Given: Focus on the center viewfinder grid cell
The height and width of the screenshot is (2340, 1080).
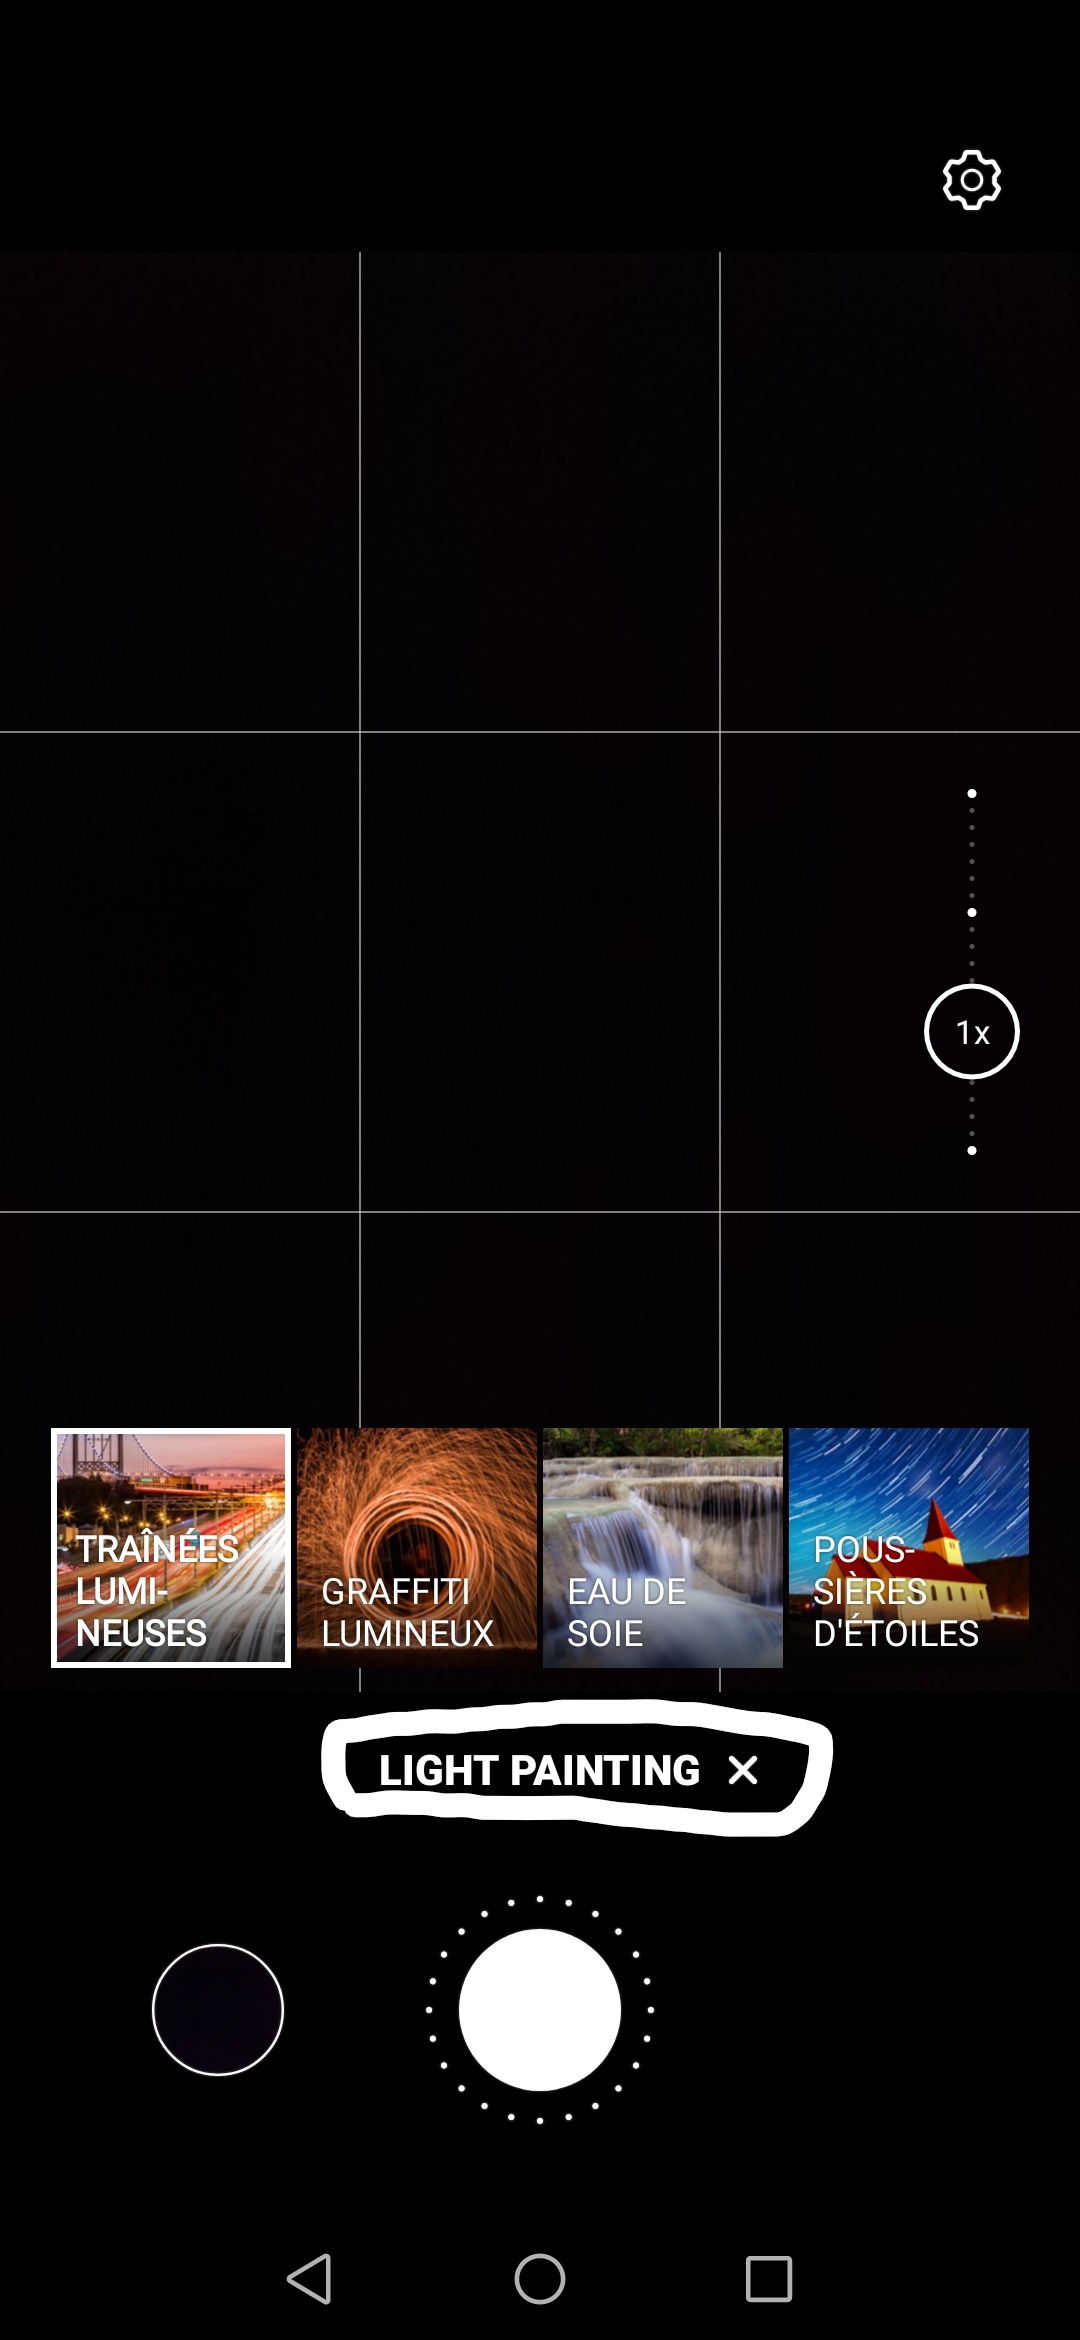Looking at the screenshot, I should tap(540, 971).
